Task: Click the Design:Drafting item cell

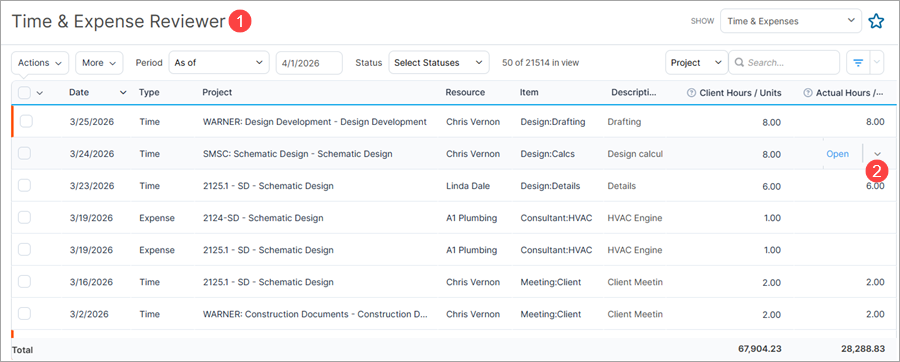Action: click(x=552, y=122)
